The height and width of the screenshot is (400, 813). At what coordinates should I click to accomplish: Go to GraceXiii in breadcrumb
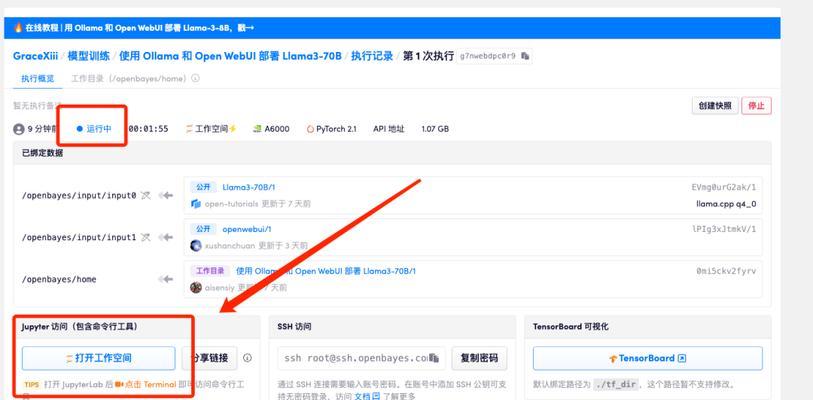pos(35,56)
